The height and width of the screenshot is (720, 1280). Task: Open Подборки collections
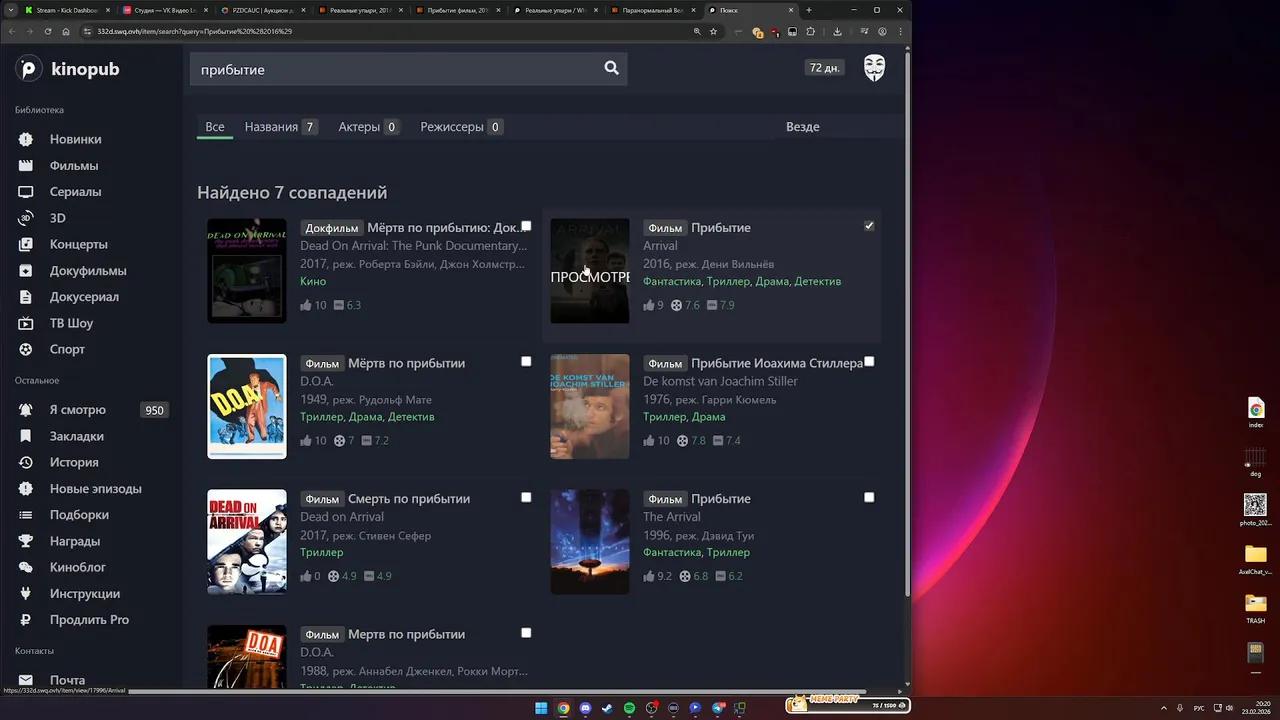click(x=79, y=514)
